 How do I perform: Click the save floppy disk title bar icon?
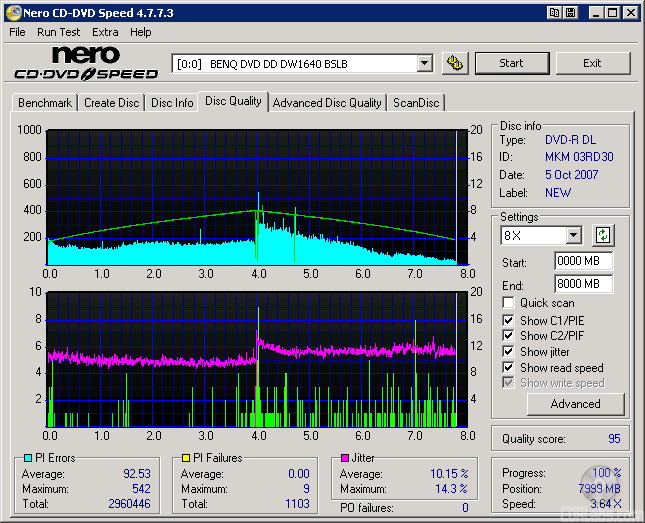(x=570, y=13)
